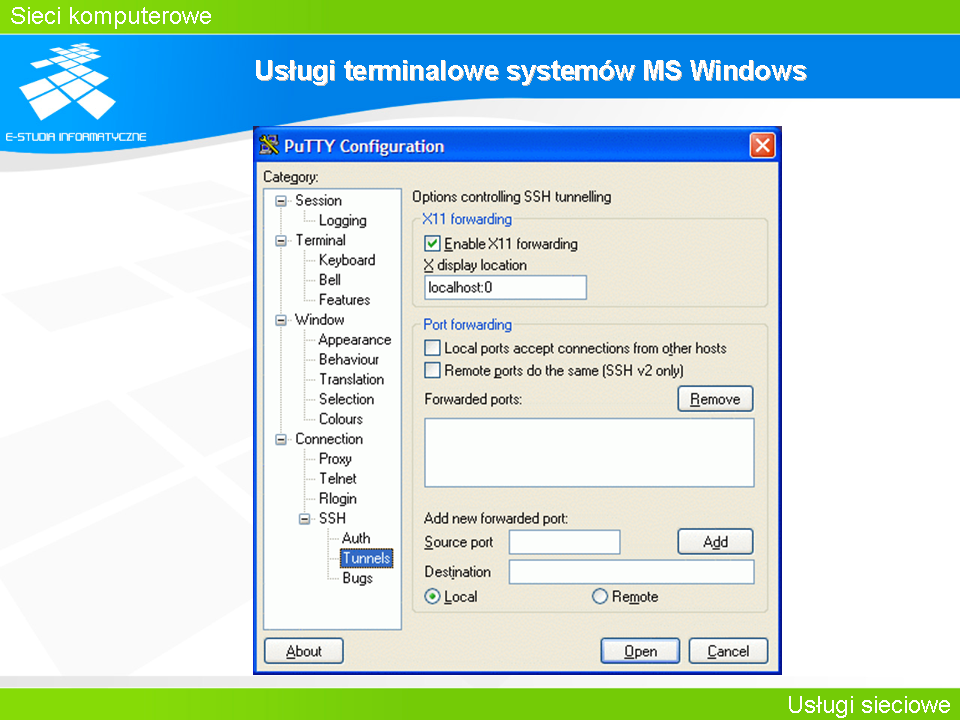Click the 'Category:' label
The image size is (960, 720).
(291, 178)
